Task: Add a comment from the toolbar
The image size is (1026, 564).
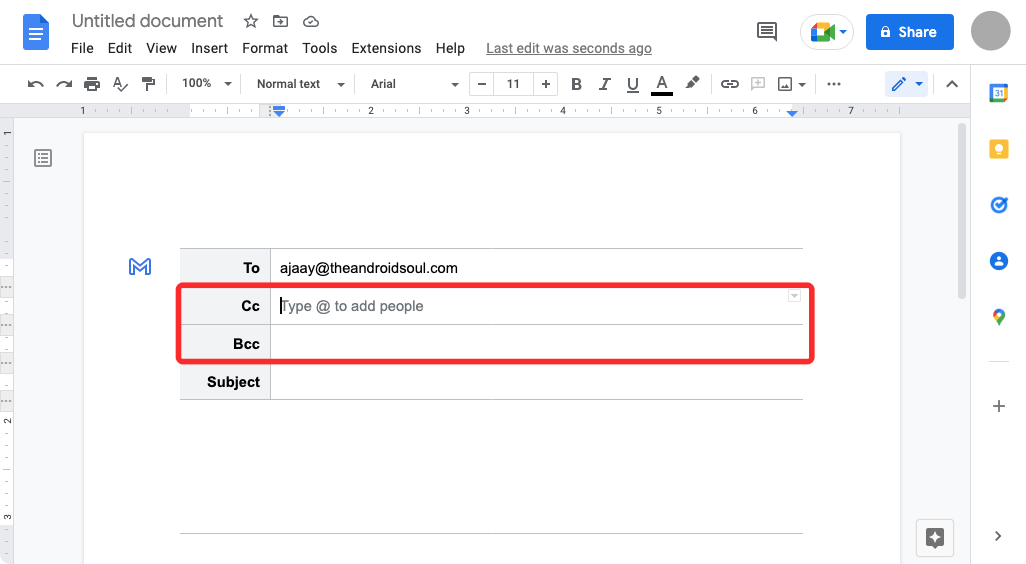Action: (x=758, y=84)
